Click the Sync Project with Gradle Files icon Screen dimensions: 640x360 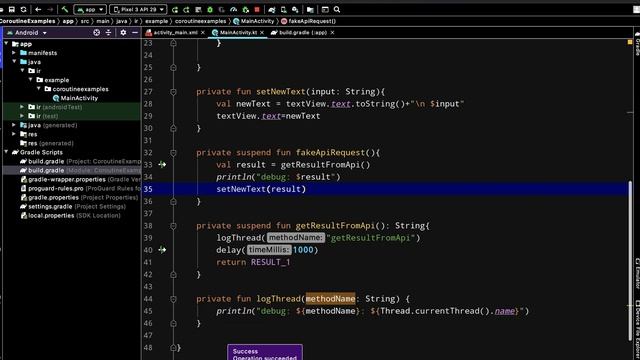point(272,9)
